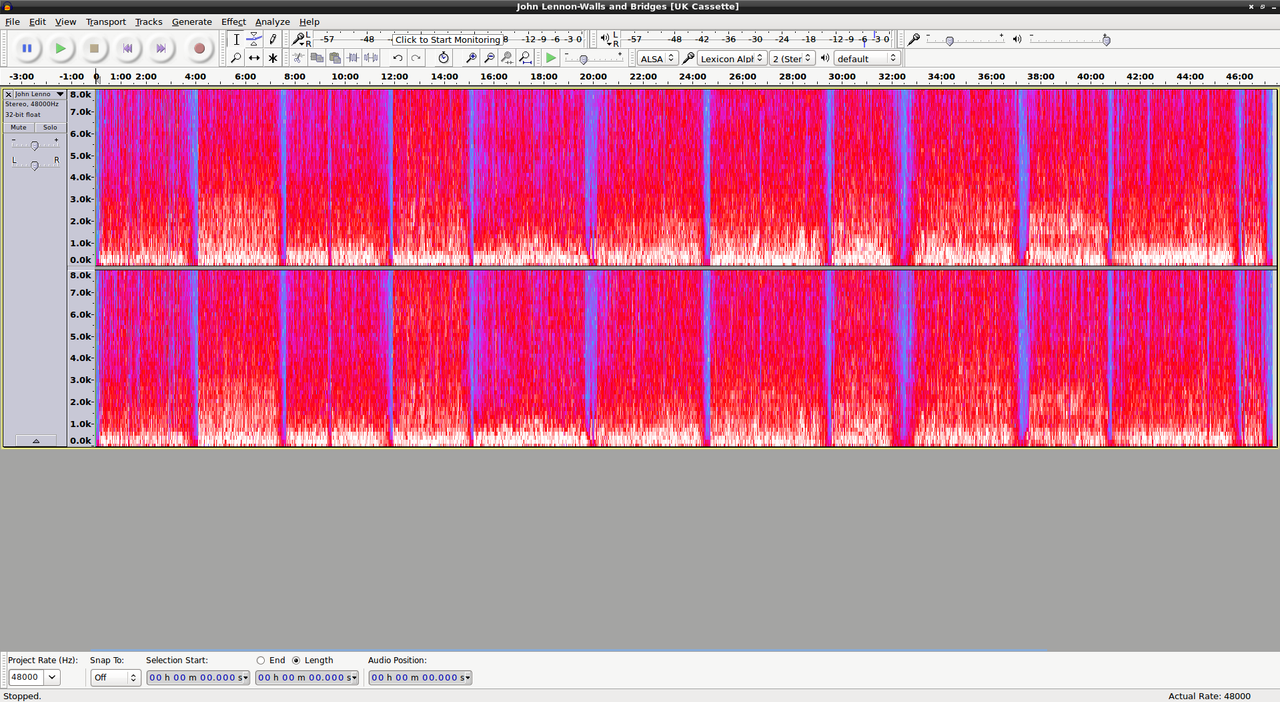Solo the John Lennon track
Viewport: 1280px width, 702px height.
pos(50,127)
